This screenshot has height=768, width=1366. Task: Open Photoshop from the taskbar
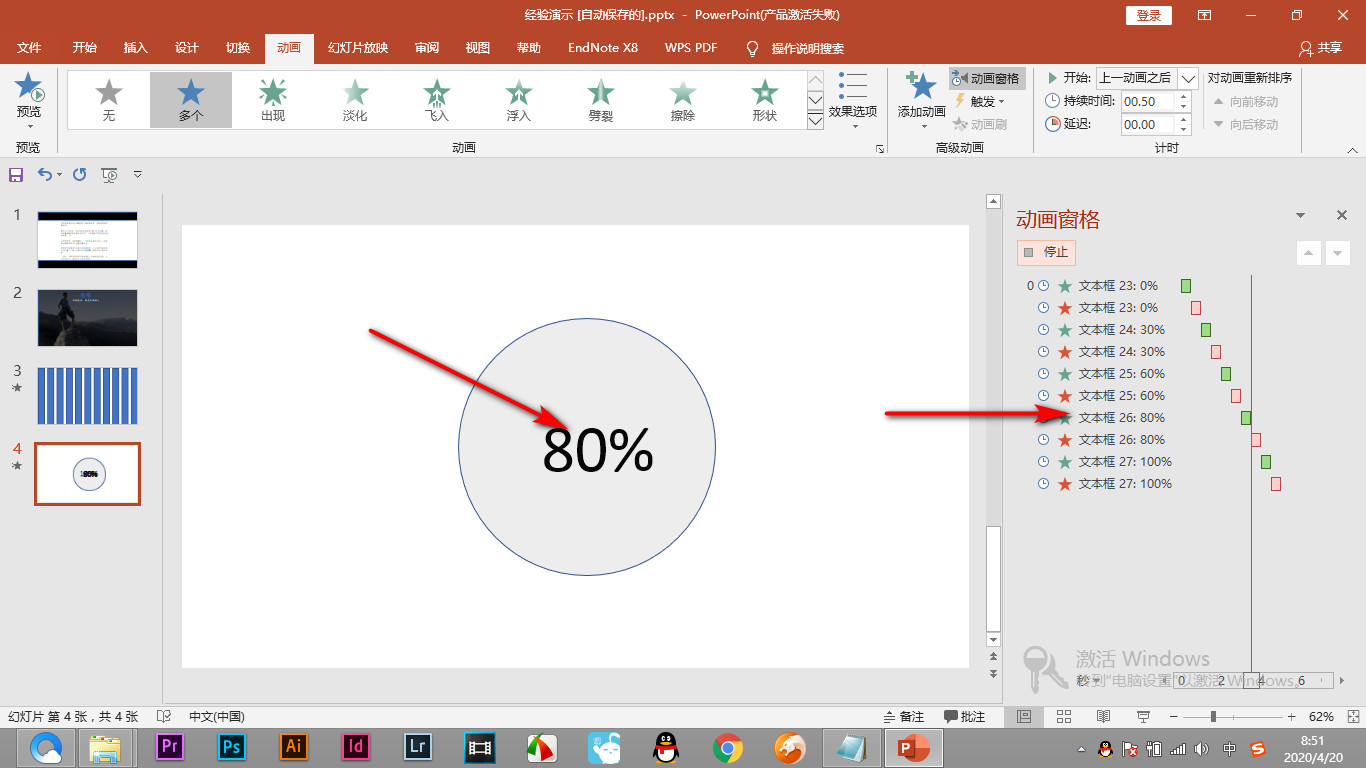click(x=232, y=747)
